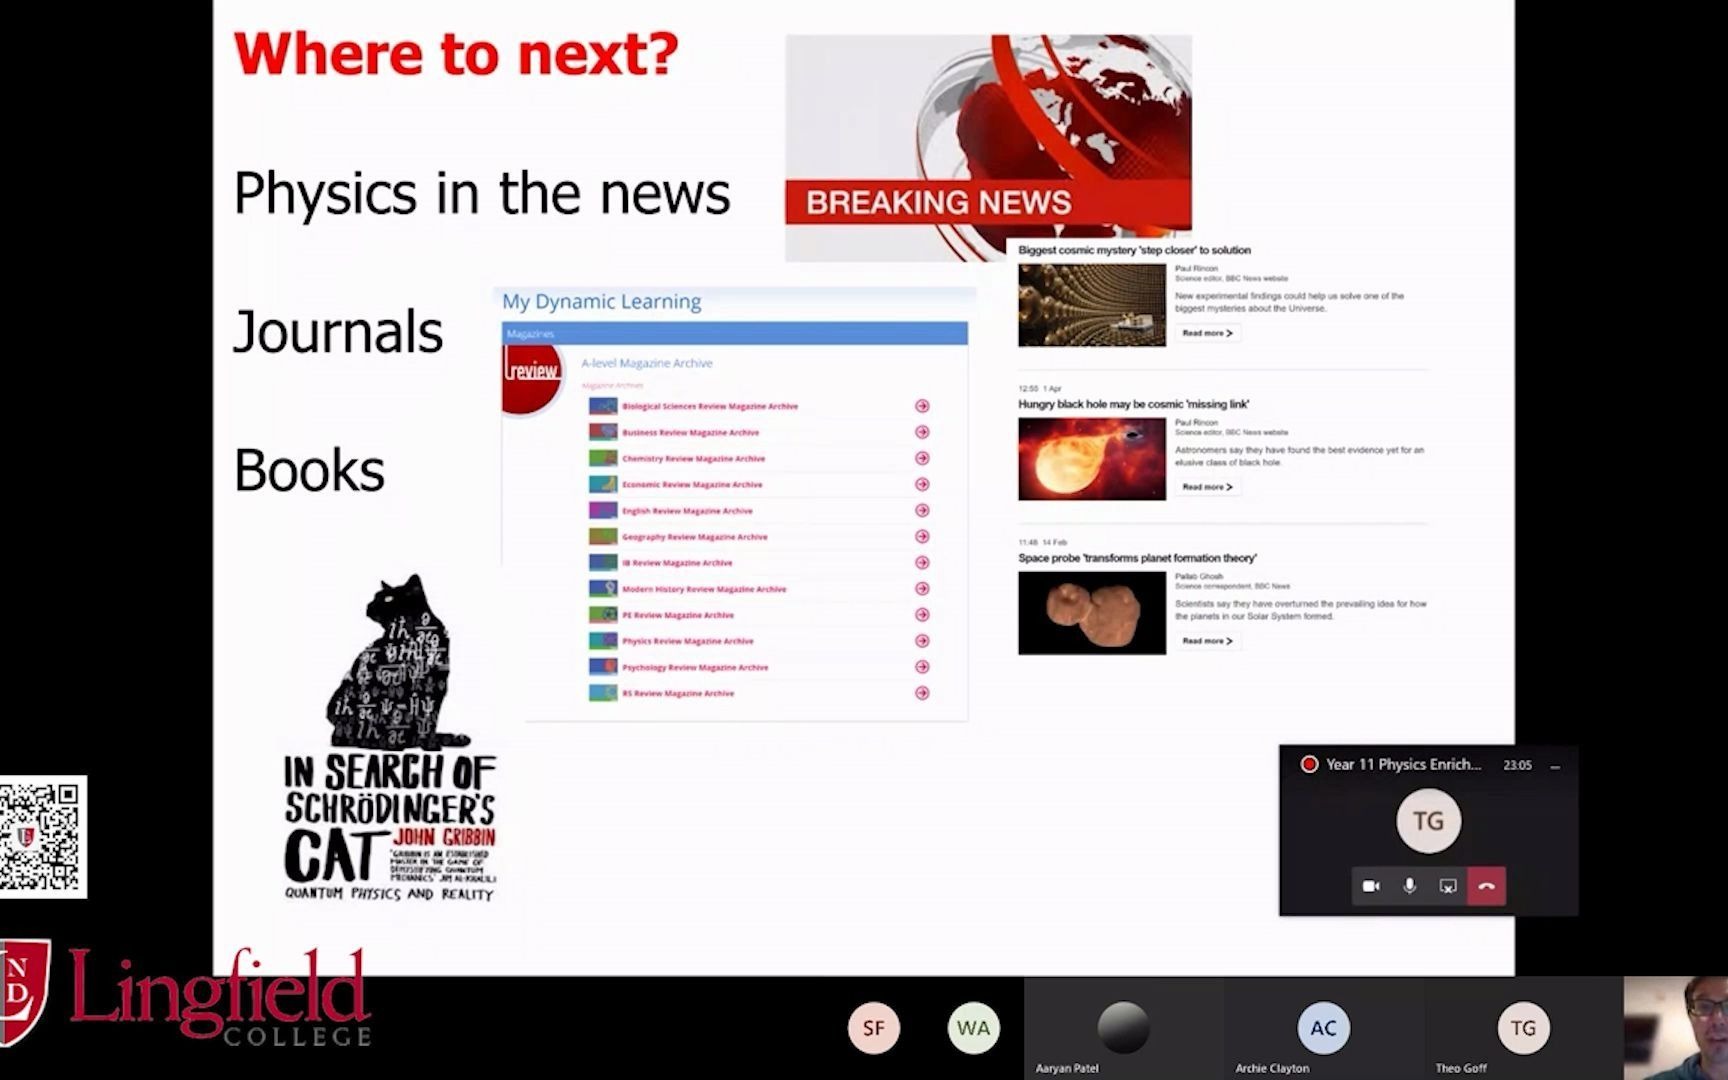Open arrow for Biological Sciences Review Archive
Image resolution: width=1728 pixels, height=1080 pixels.
click(922, 406)
